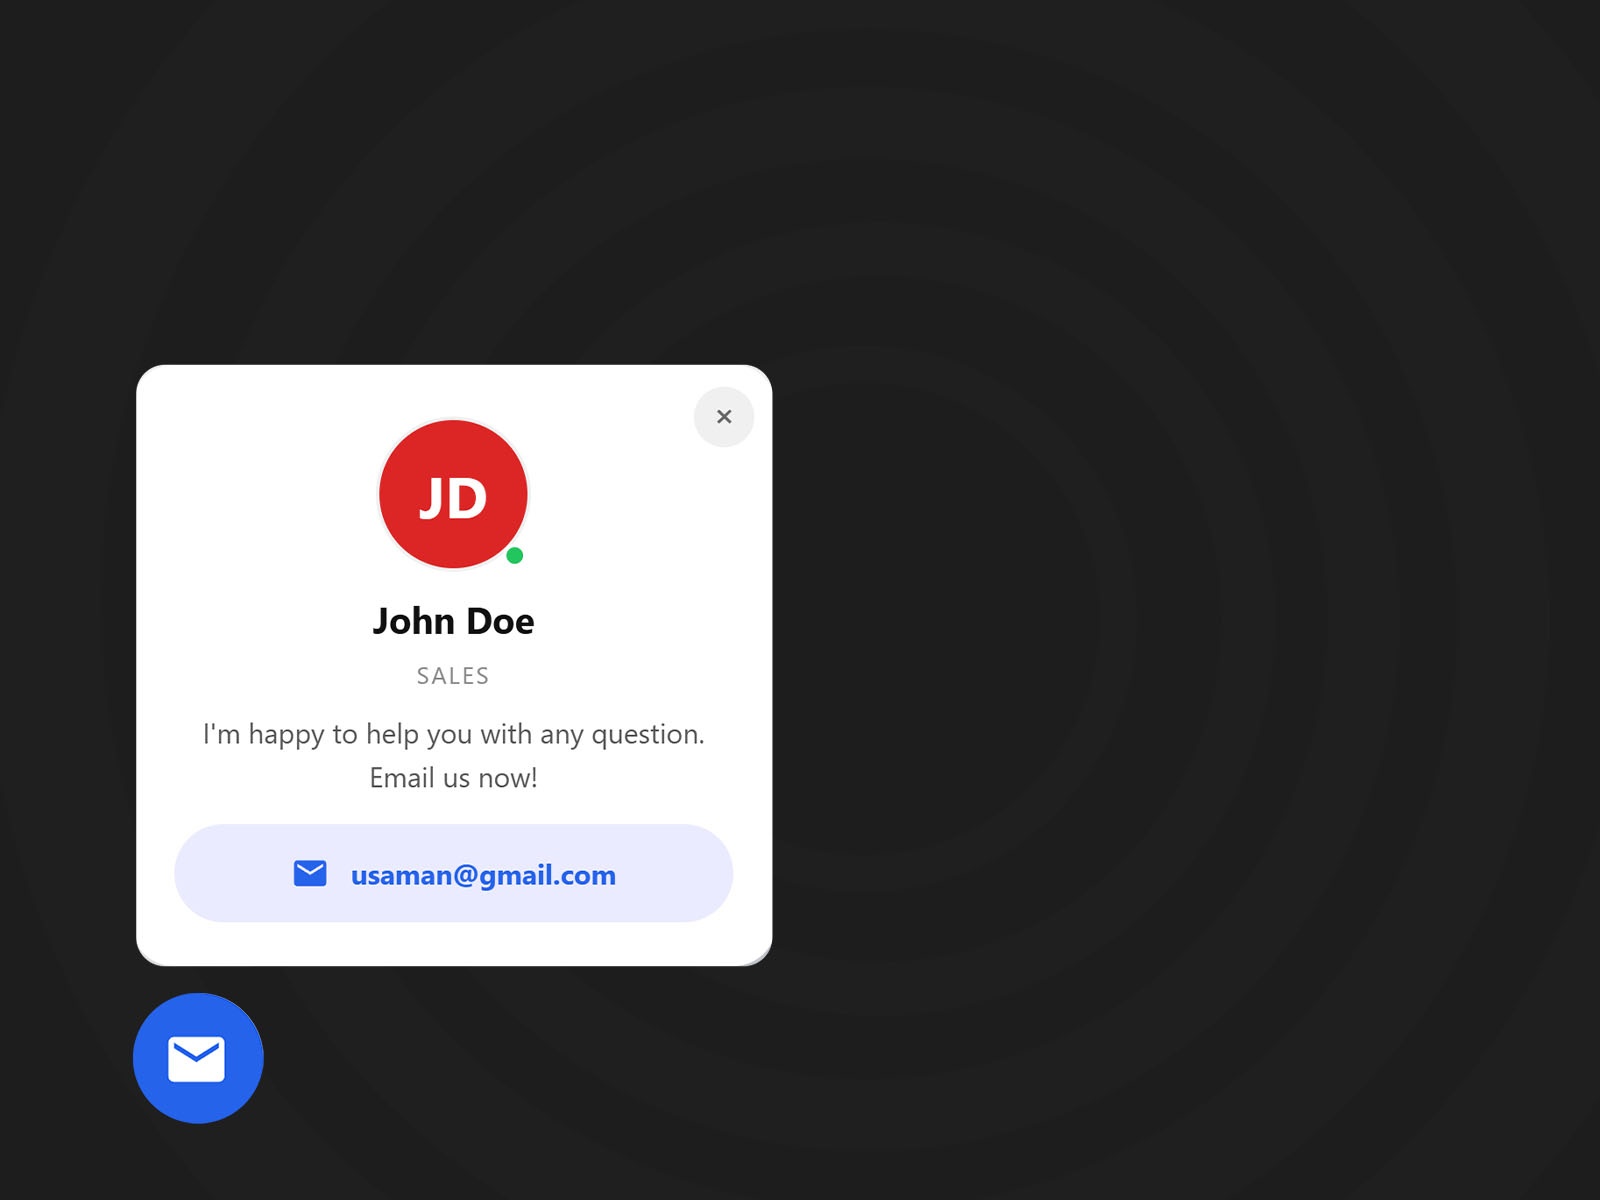The height and width of the screenshot is (1200, 1600).
Task: Click the John Doe name heading
Action: [x=453, y=620]
